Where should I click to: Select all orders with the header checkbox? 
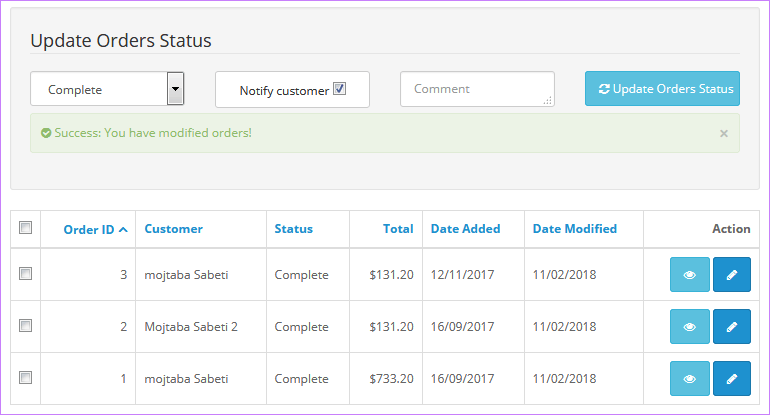tap(26, 228)
